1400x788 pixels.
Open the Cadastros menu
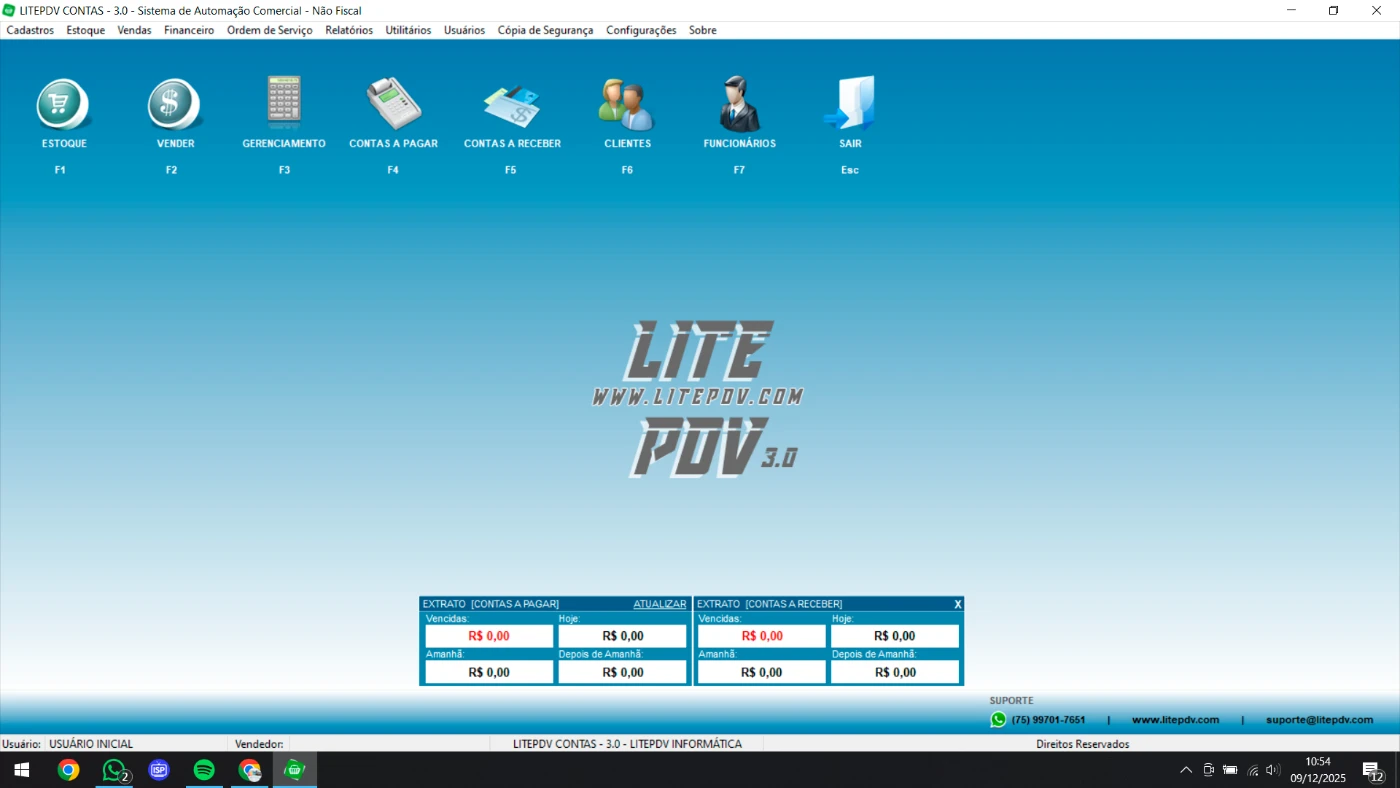click(x=30, y=30)
